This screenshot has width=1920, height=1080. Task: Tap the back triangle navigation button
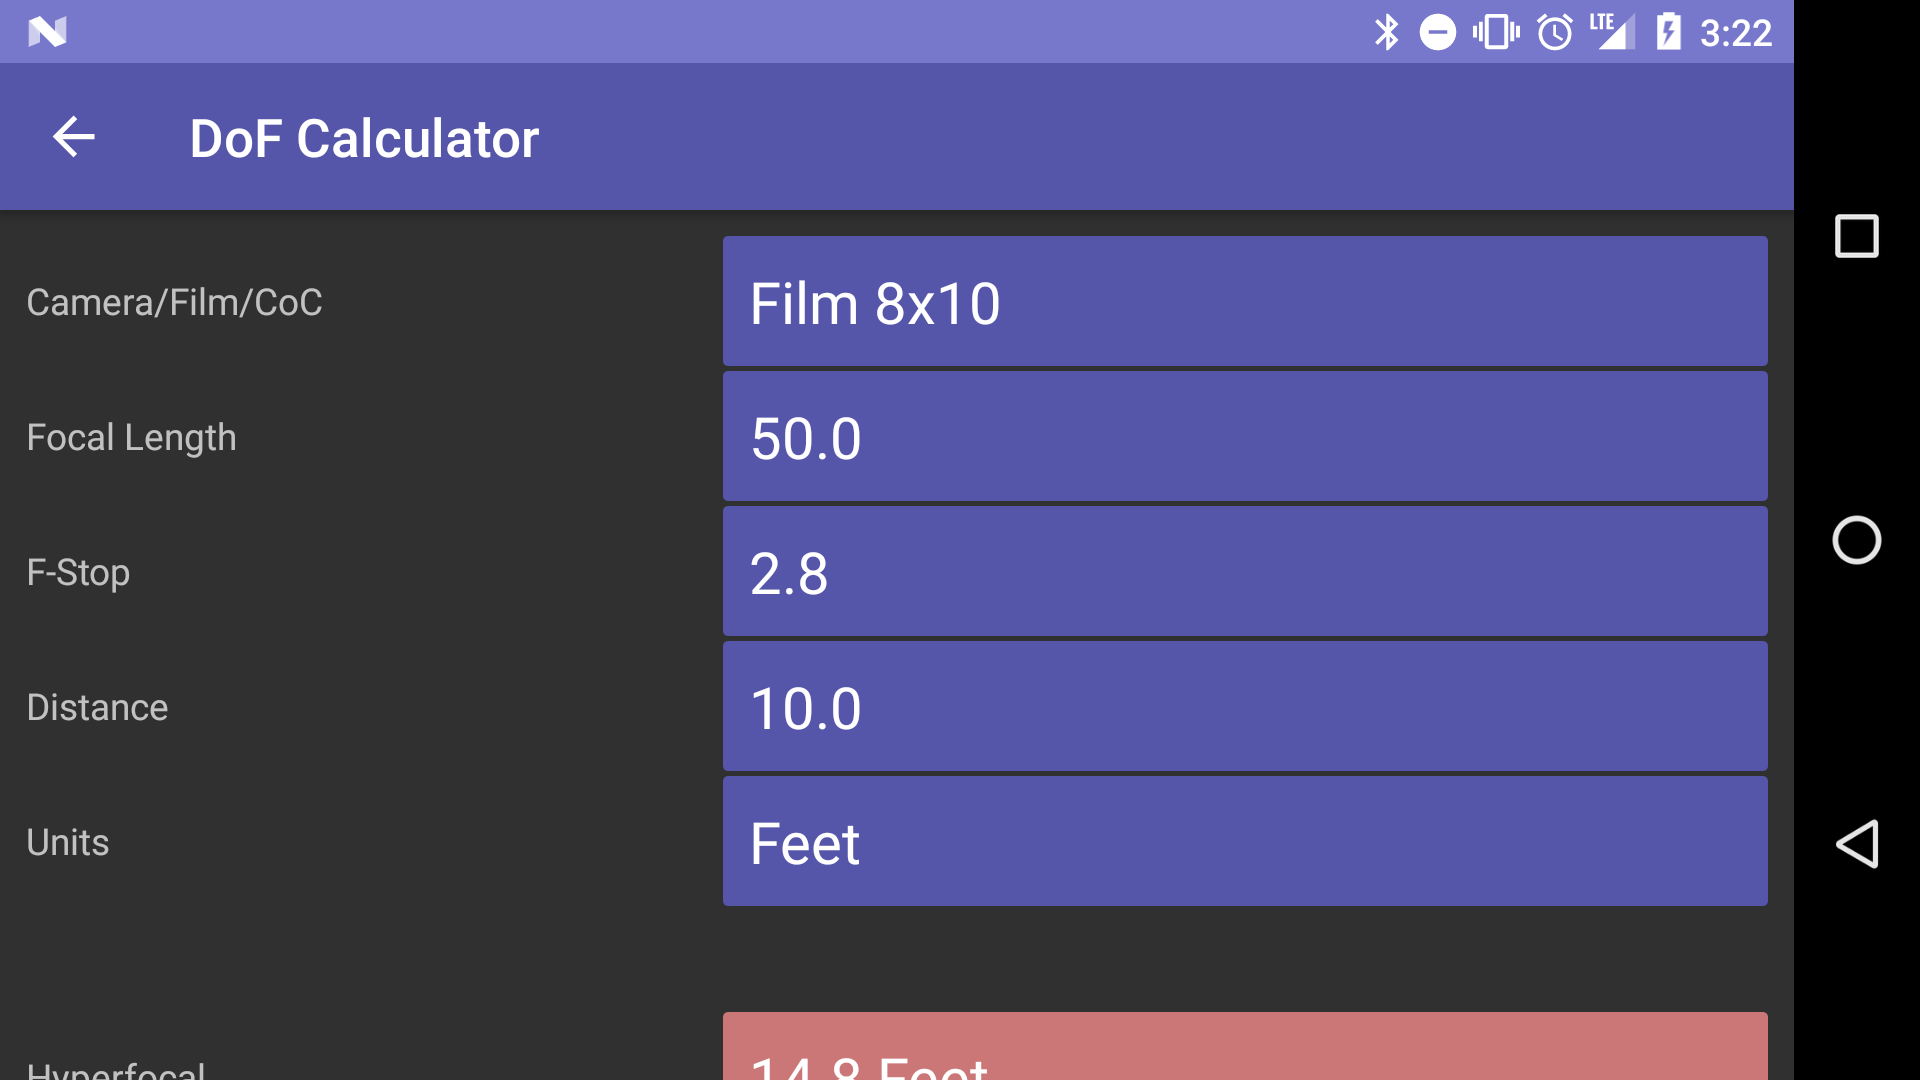1858,843
